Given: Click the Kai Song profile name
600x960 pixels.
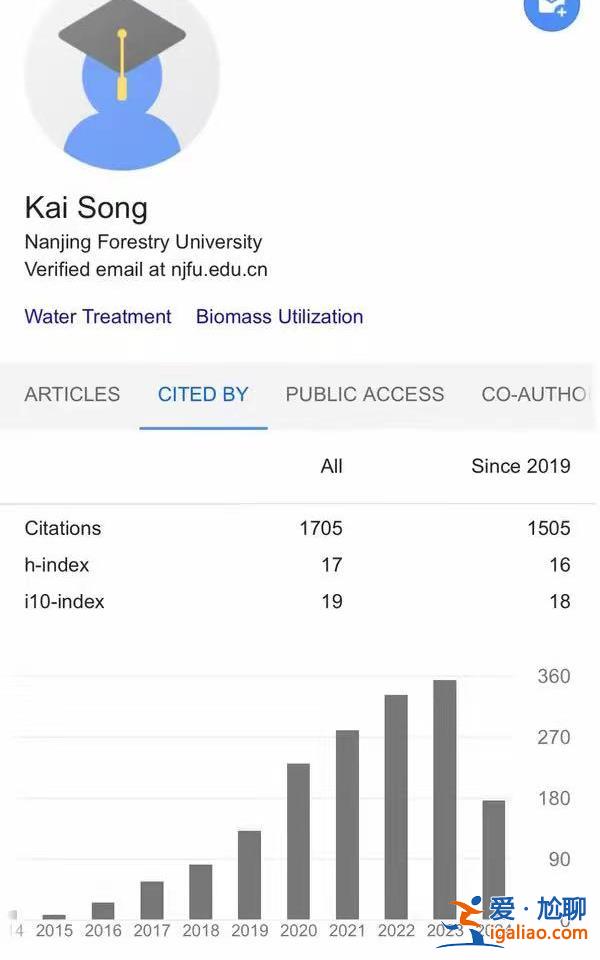Looking at the screenshot, I should tap(86, 208).
